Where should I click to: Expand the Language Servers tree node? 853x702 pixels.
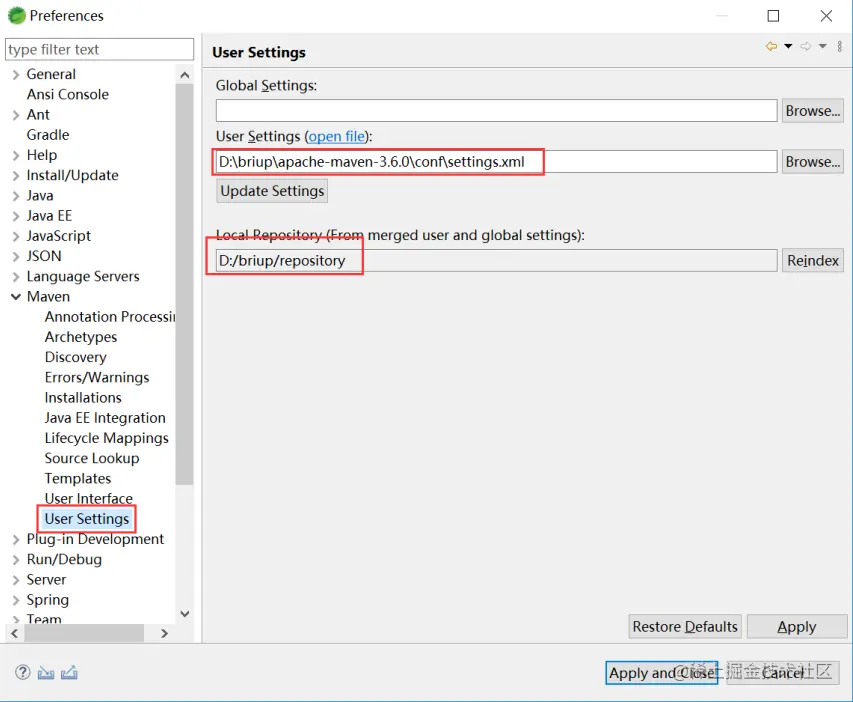tap(16, 277)
